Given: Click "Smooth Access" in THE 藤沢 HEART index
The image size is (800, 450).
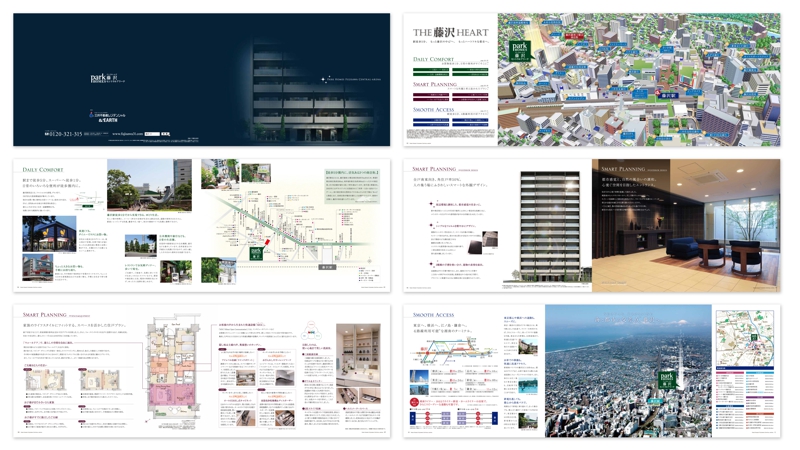Looking at the screenshot, I should [433, 109].
